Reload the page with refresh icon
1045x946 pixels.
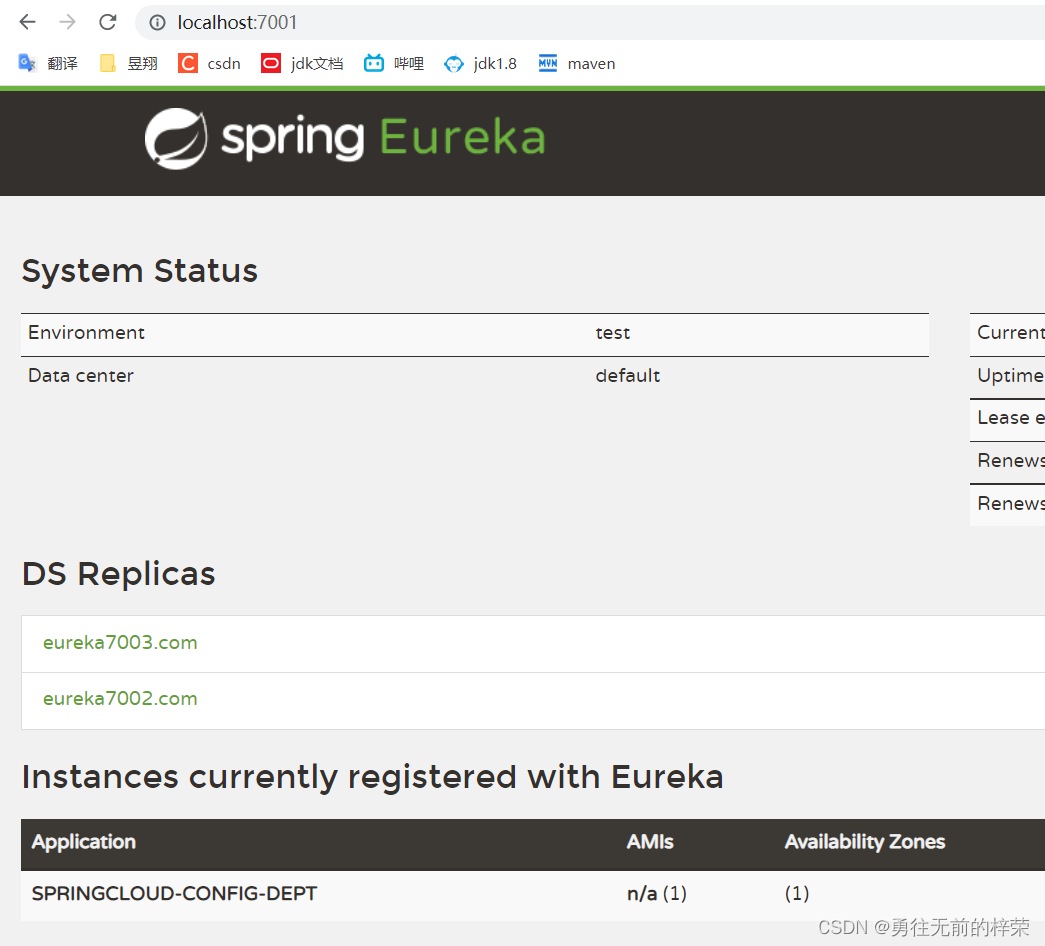pyautogui.click(x=107, y=22)
